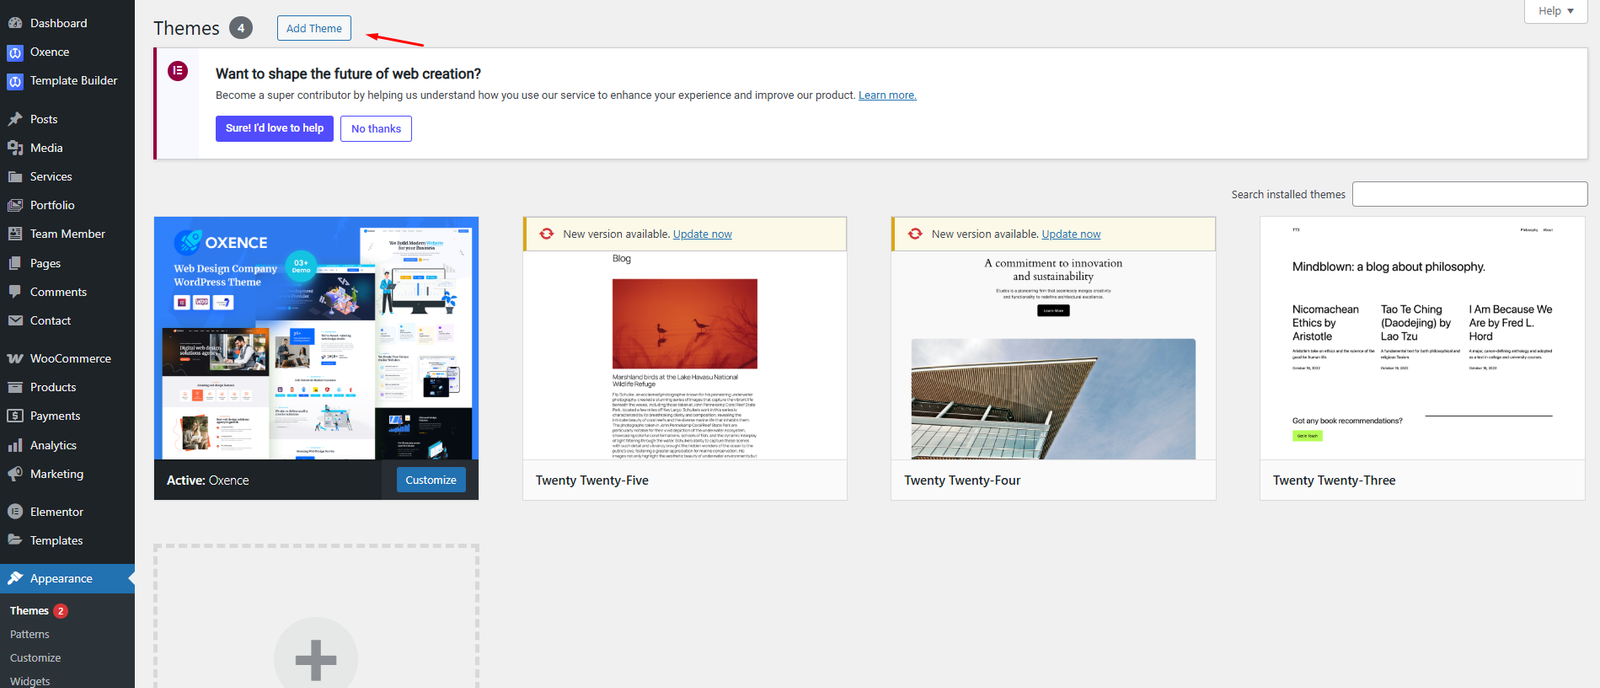Click the Dashboard icon in sidebar
The width and height of the screenshot is (1600, 688).
click(x=15, y=23)
